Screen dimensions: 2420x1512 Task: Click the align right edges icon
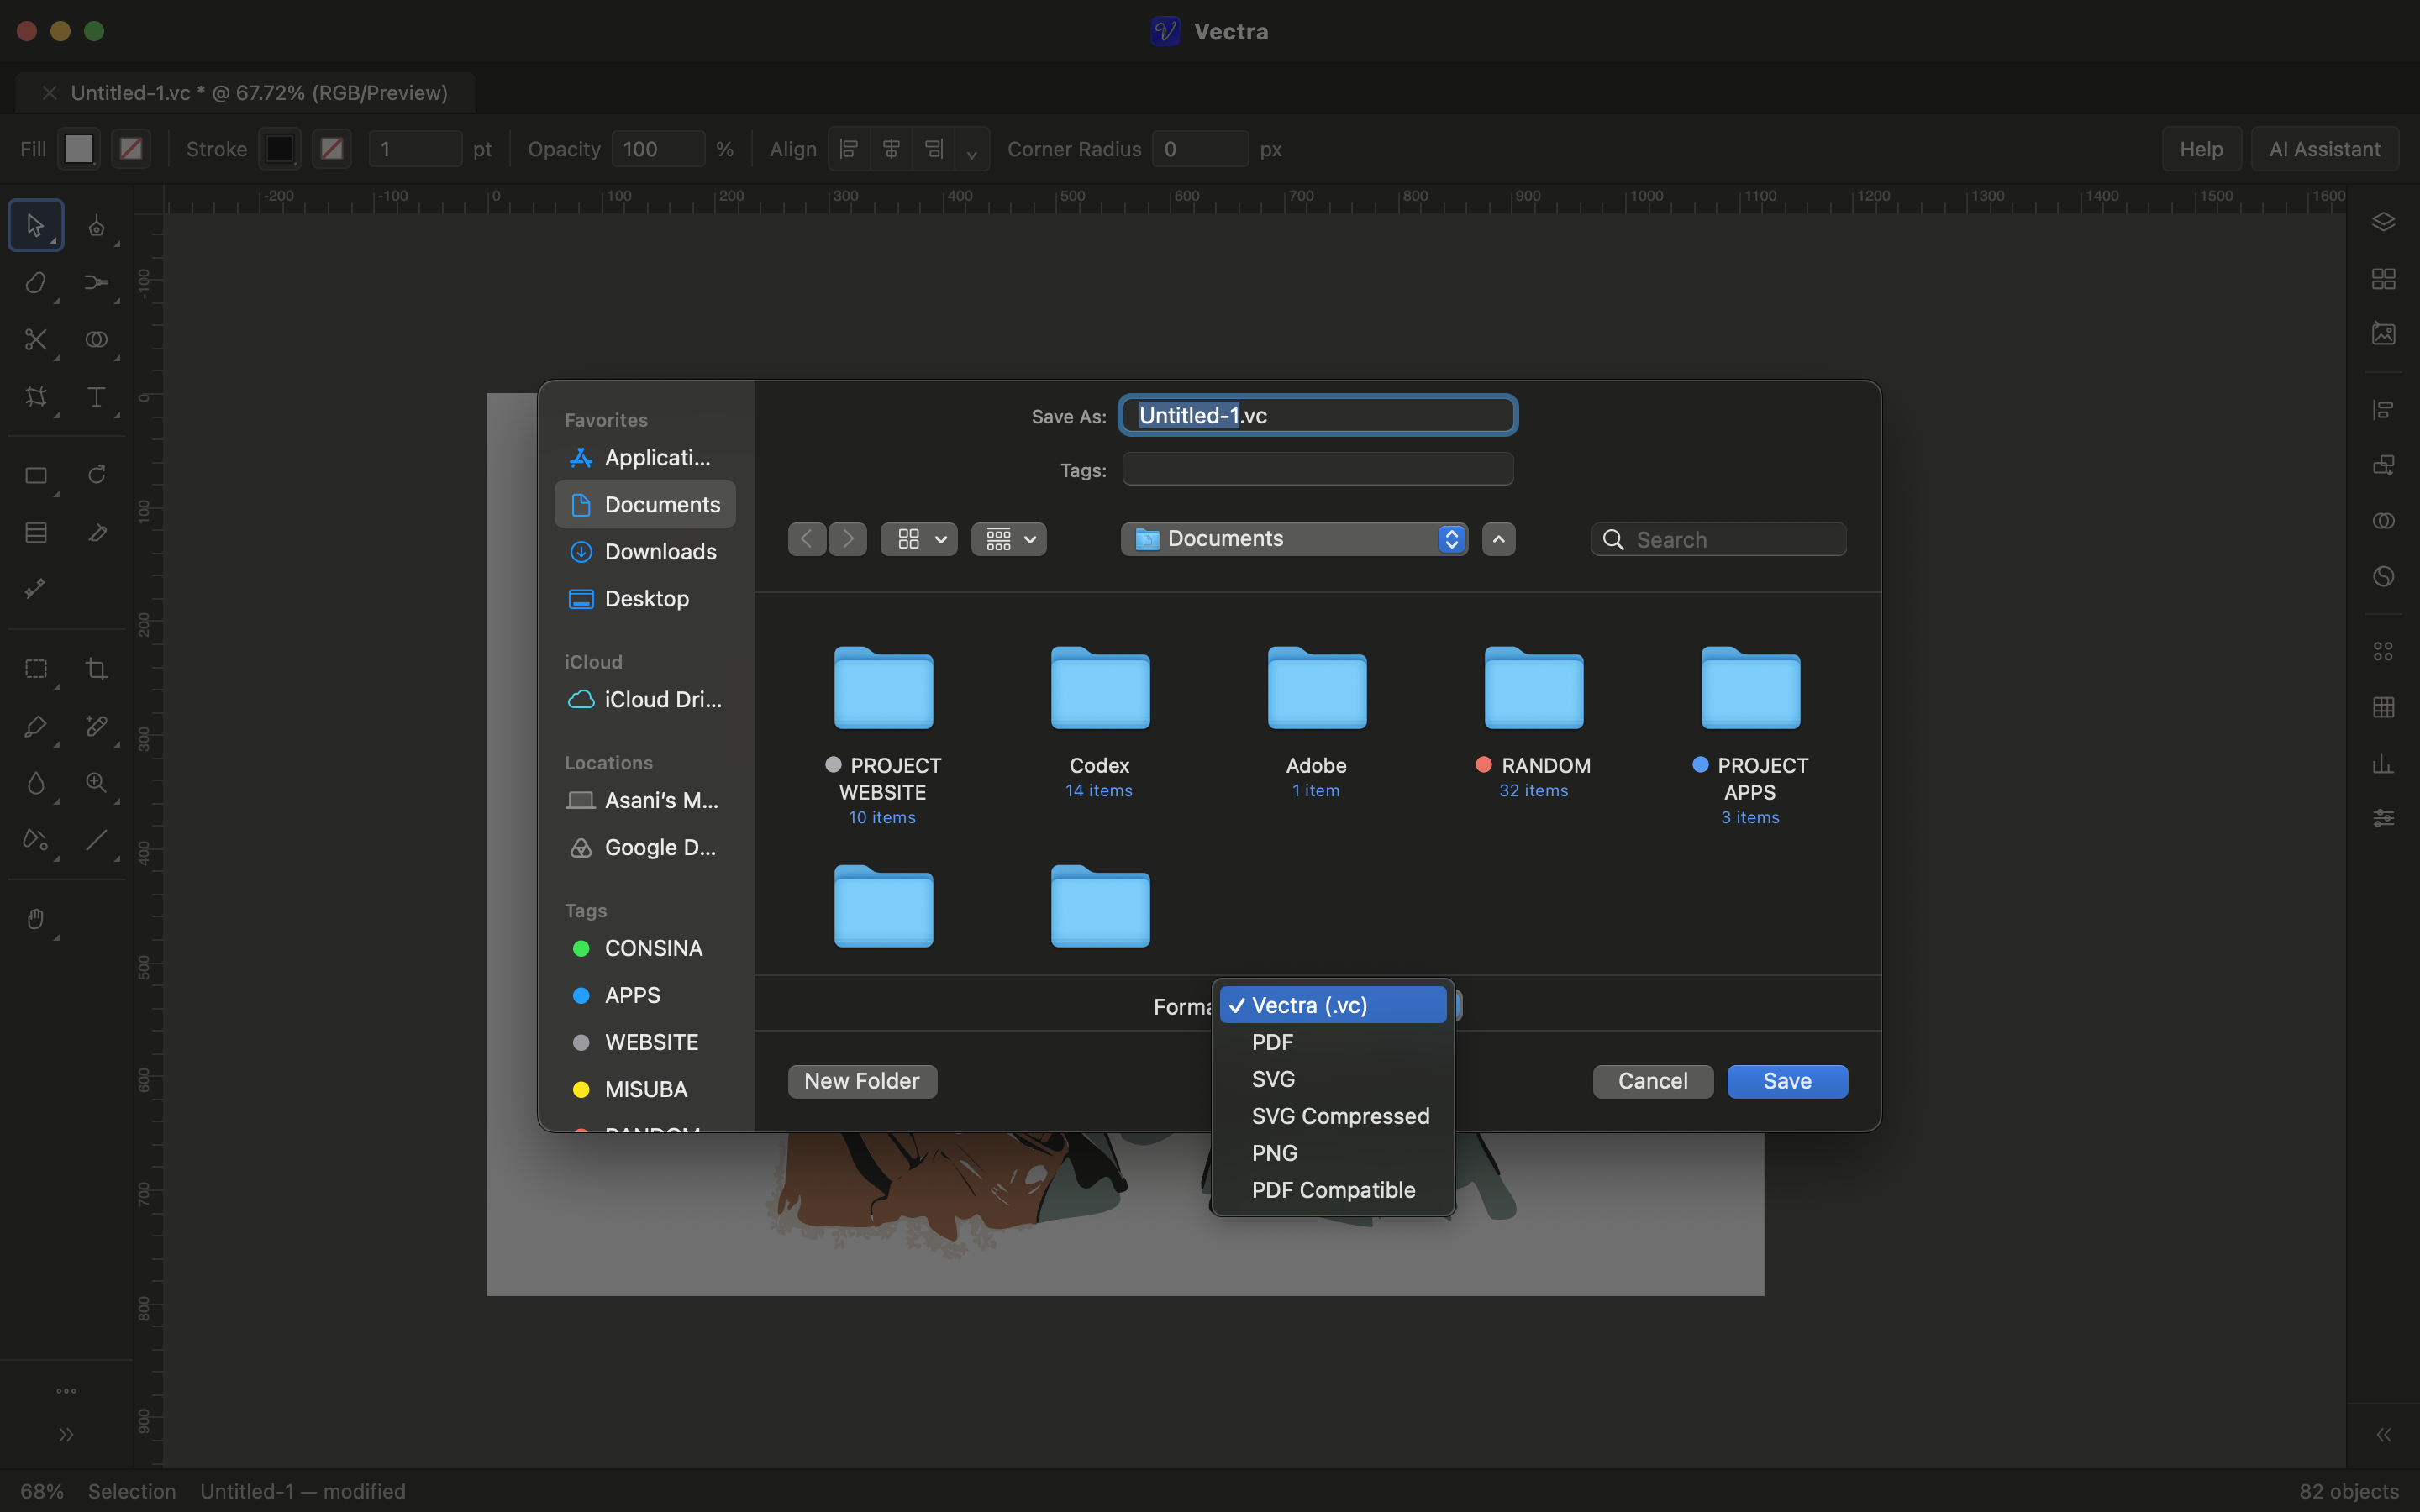click(933, 149)
